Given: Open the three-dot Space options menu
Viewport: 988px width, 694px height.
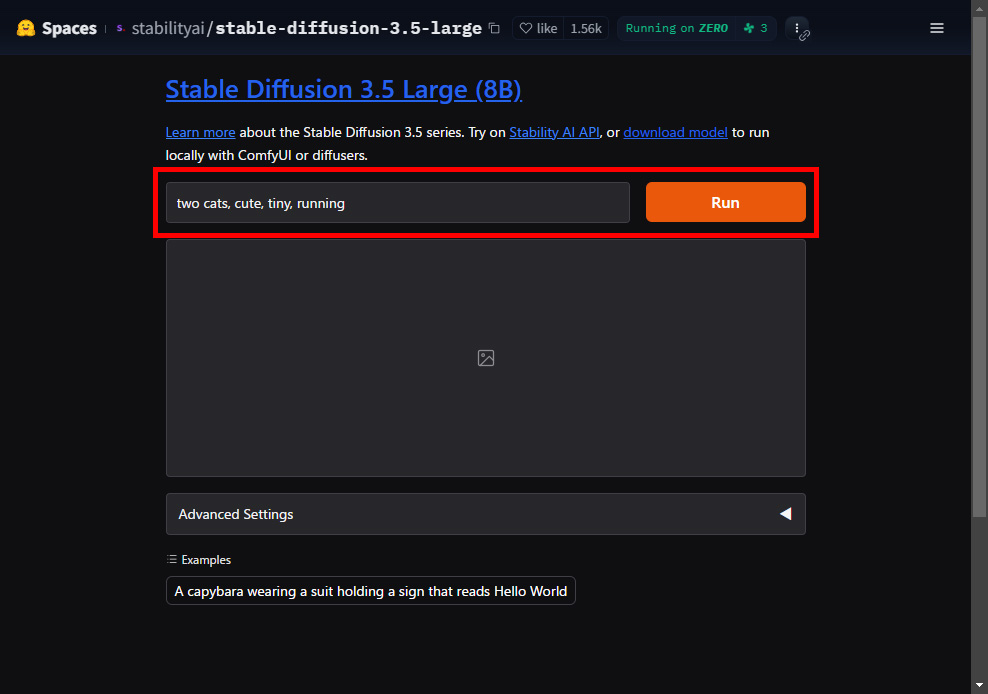Looking at the screenshot, I should click(x=795, y=28).
